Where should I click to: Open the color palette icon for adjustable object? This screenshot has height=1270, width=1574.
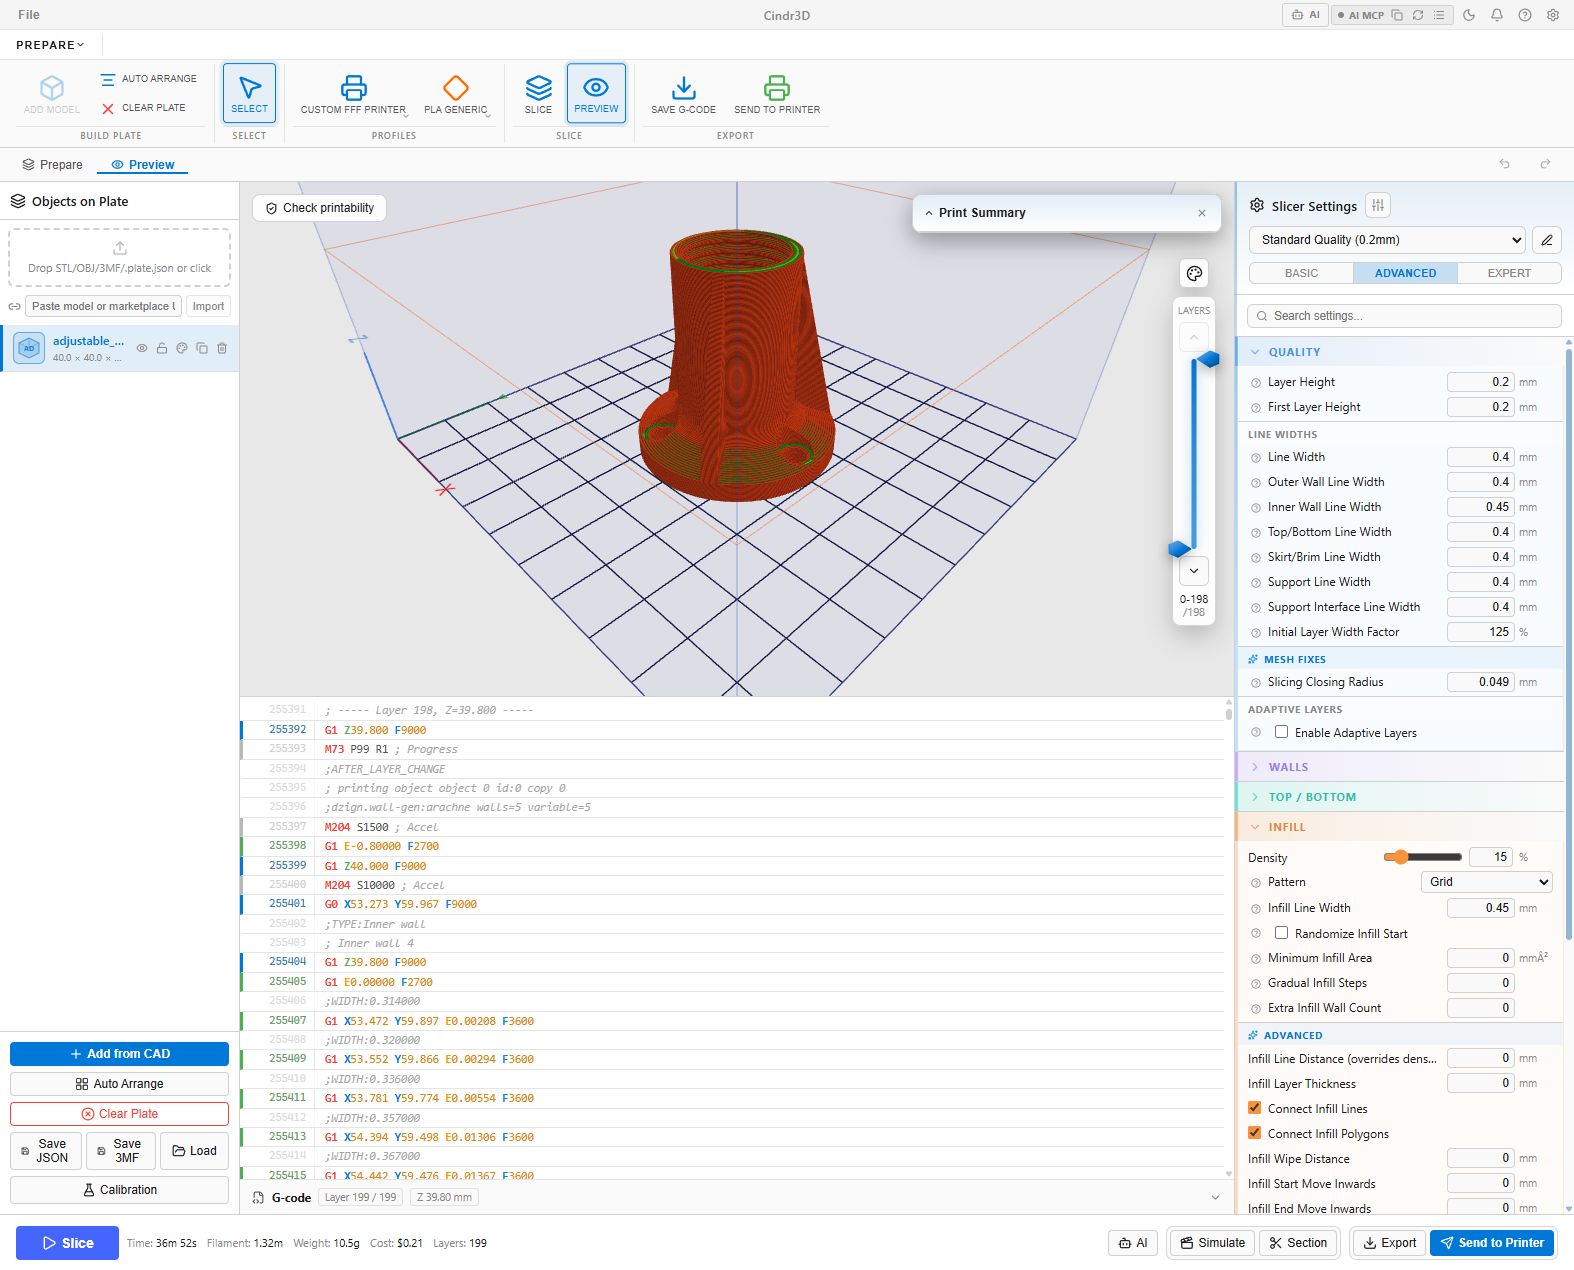[182, 348]
